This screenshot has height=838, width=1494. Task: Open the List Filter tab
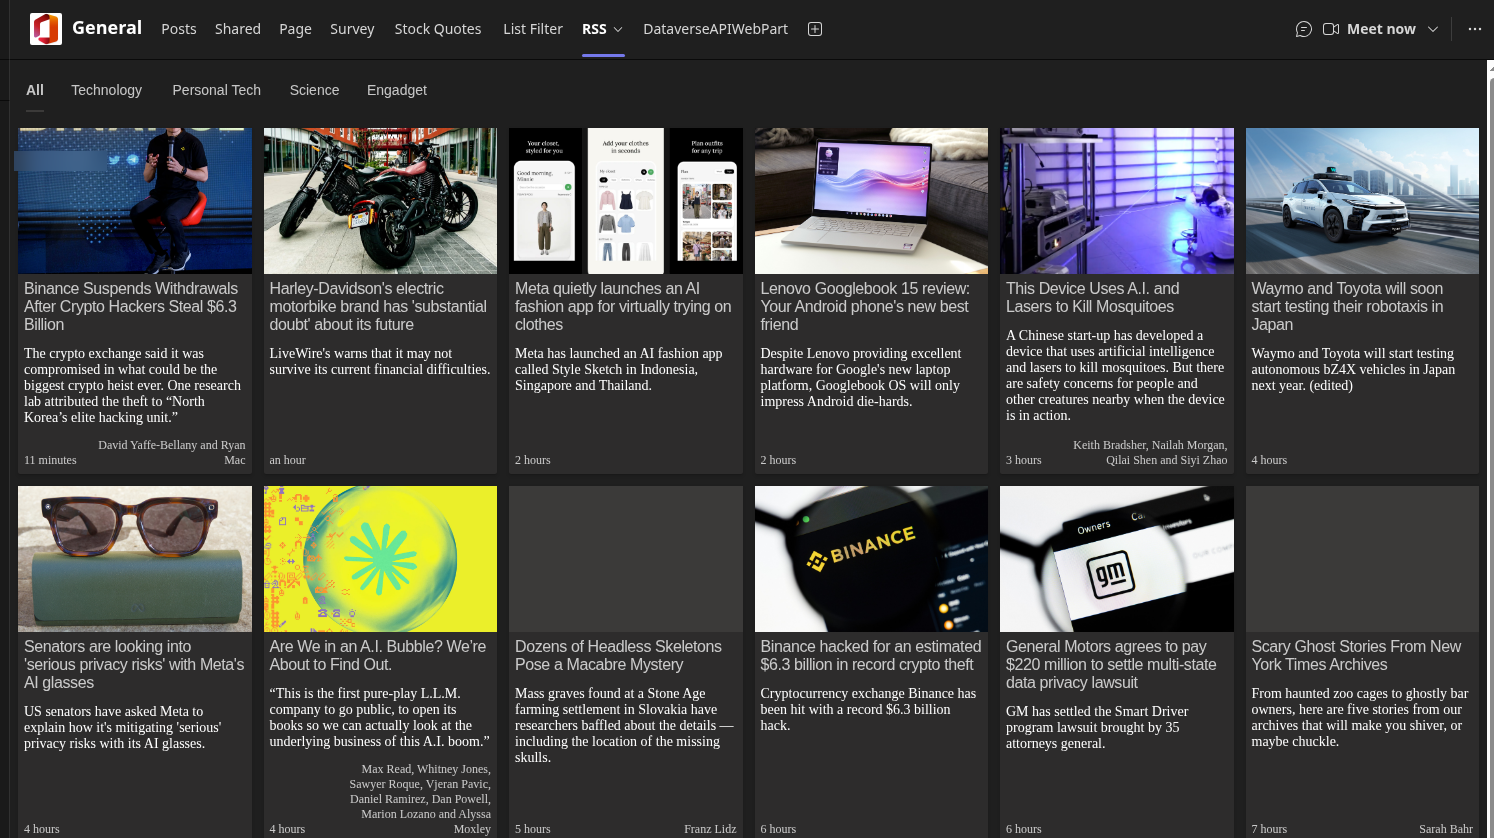tap(533, 29)
